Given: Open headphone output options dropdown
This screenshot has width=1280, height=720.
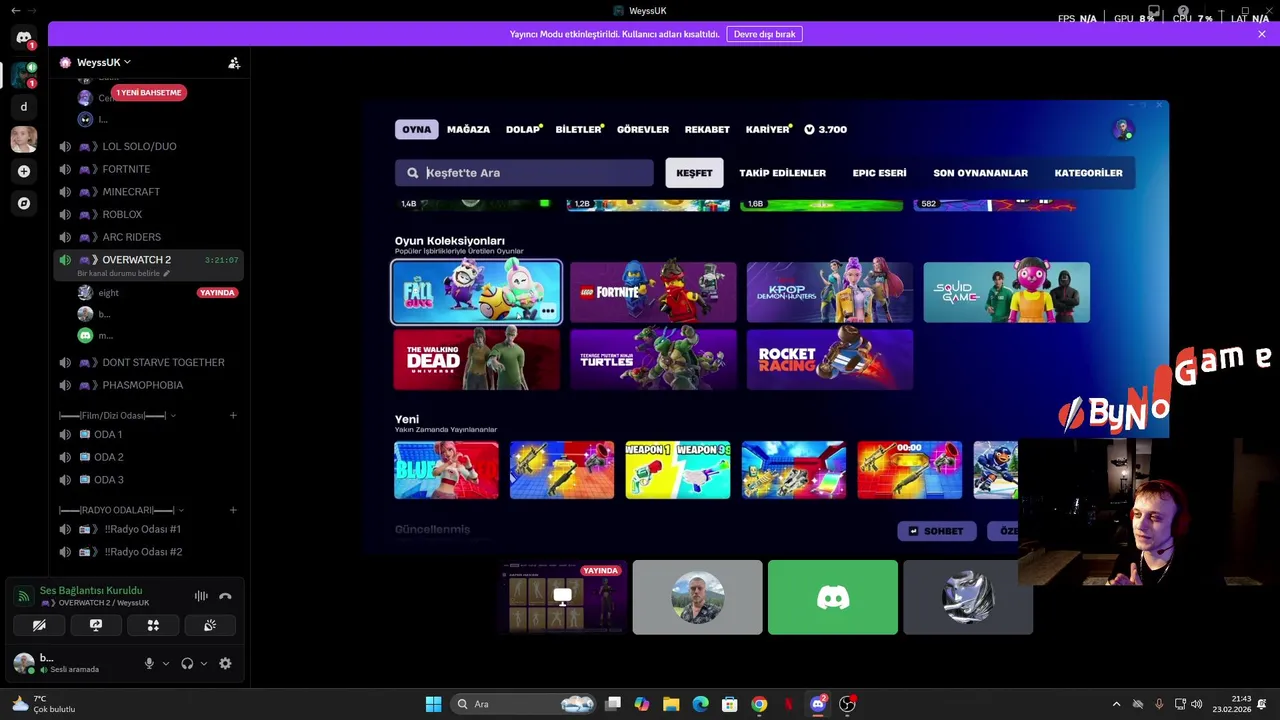Looking at the screenshot, I should click(204, 663).
